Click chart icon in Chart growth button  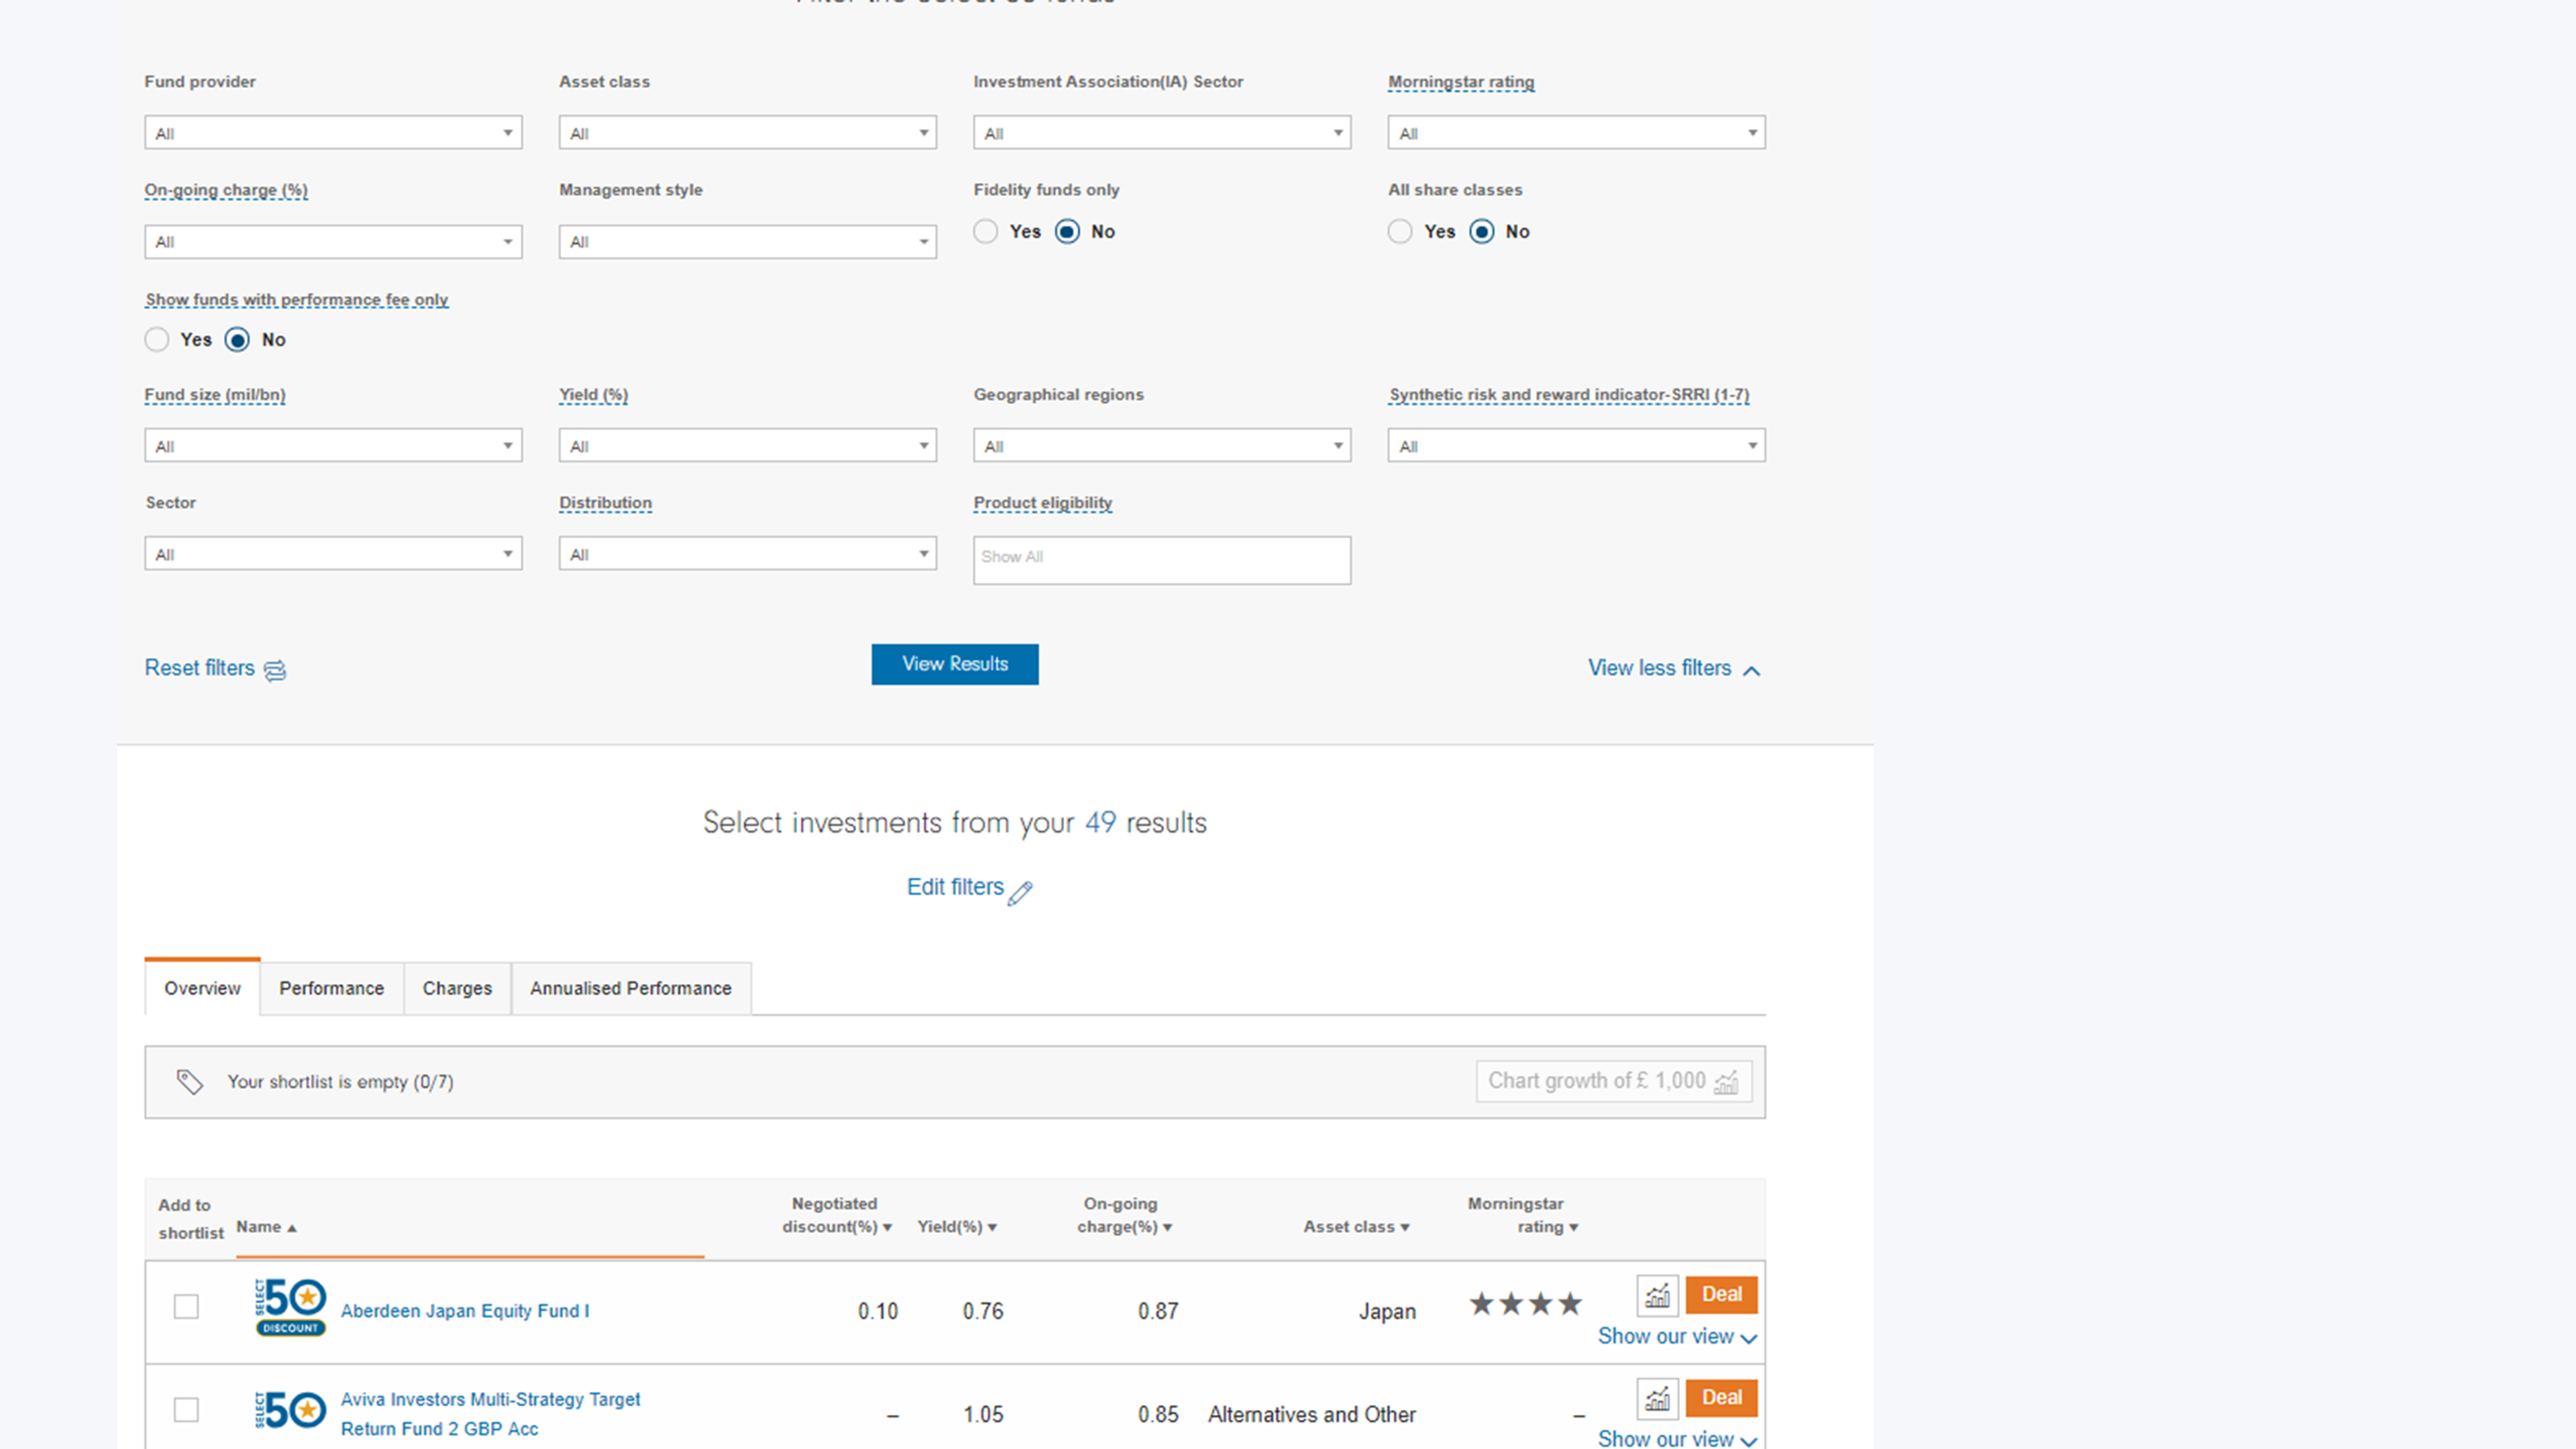[x=1727, y=1082]
